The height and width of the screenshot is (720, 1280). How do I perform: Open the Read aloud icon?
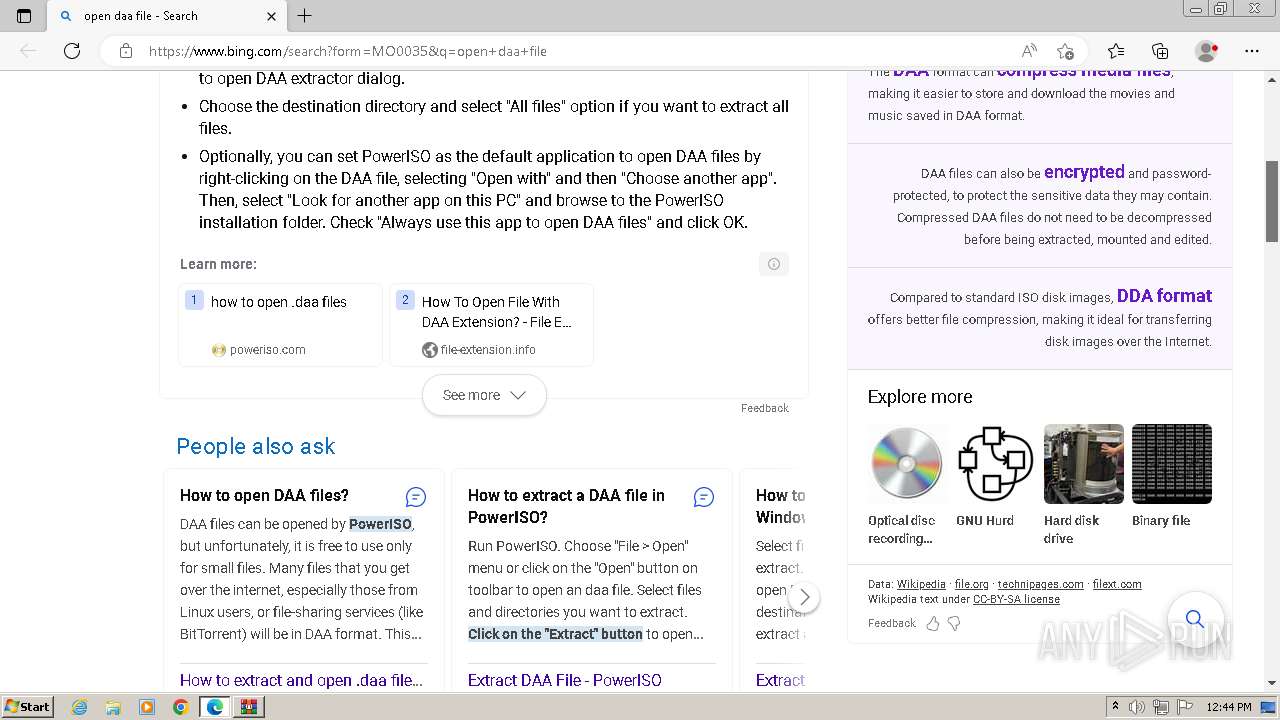[x=1028, y=51]
